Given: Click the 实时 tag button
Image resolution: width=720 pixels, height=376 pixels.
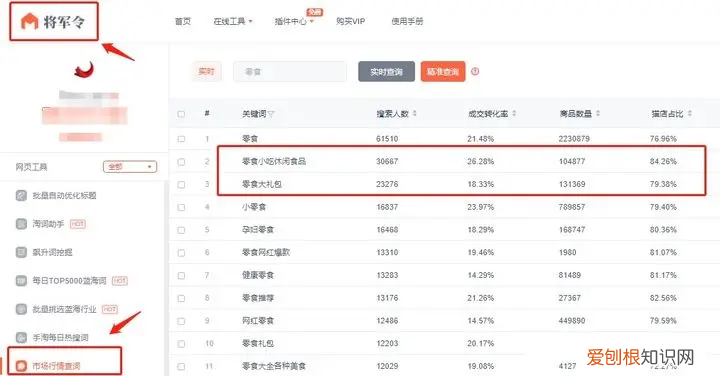Looking at the screenshot, I should pyautogui.click(x=206, y=72).
